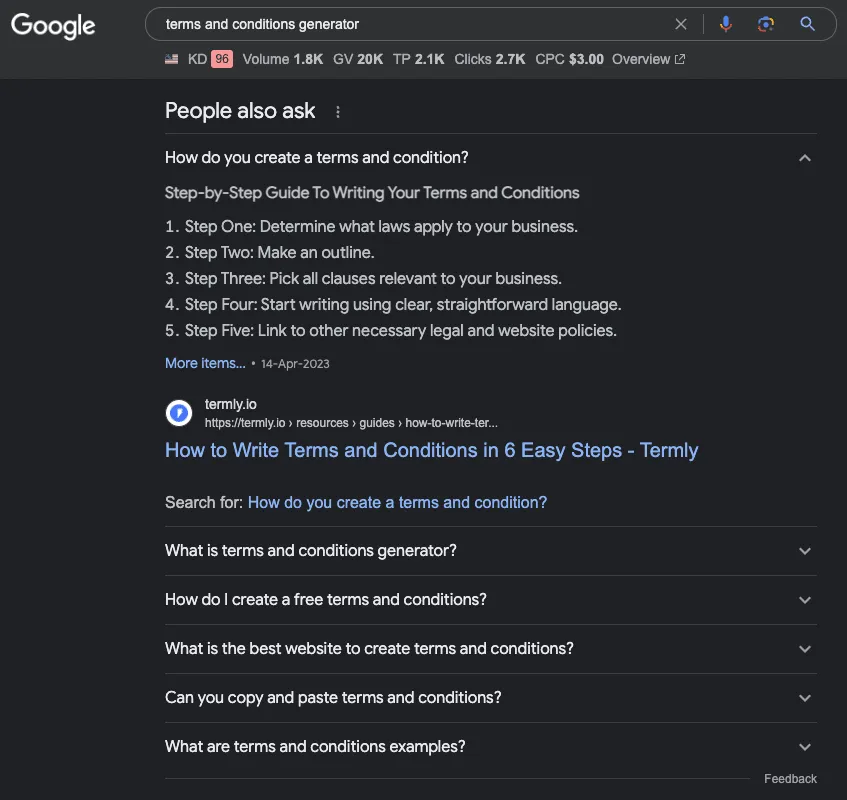
Task: Click the termly.io favicon
Action: click(179, 412)
